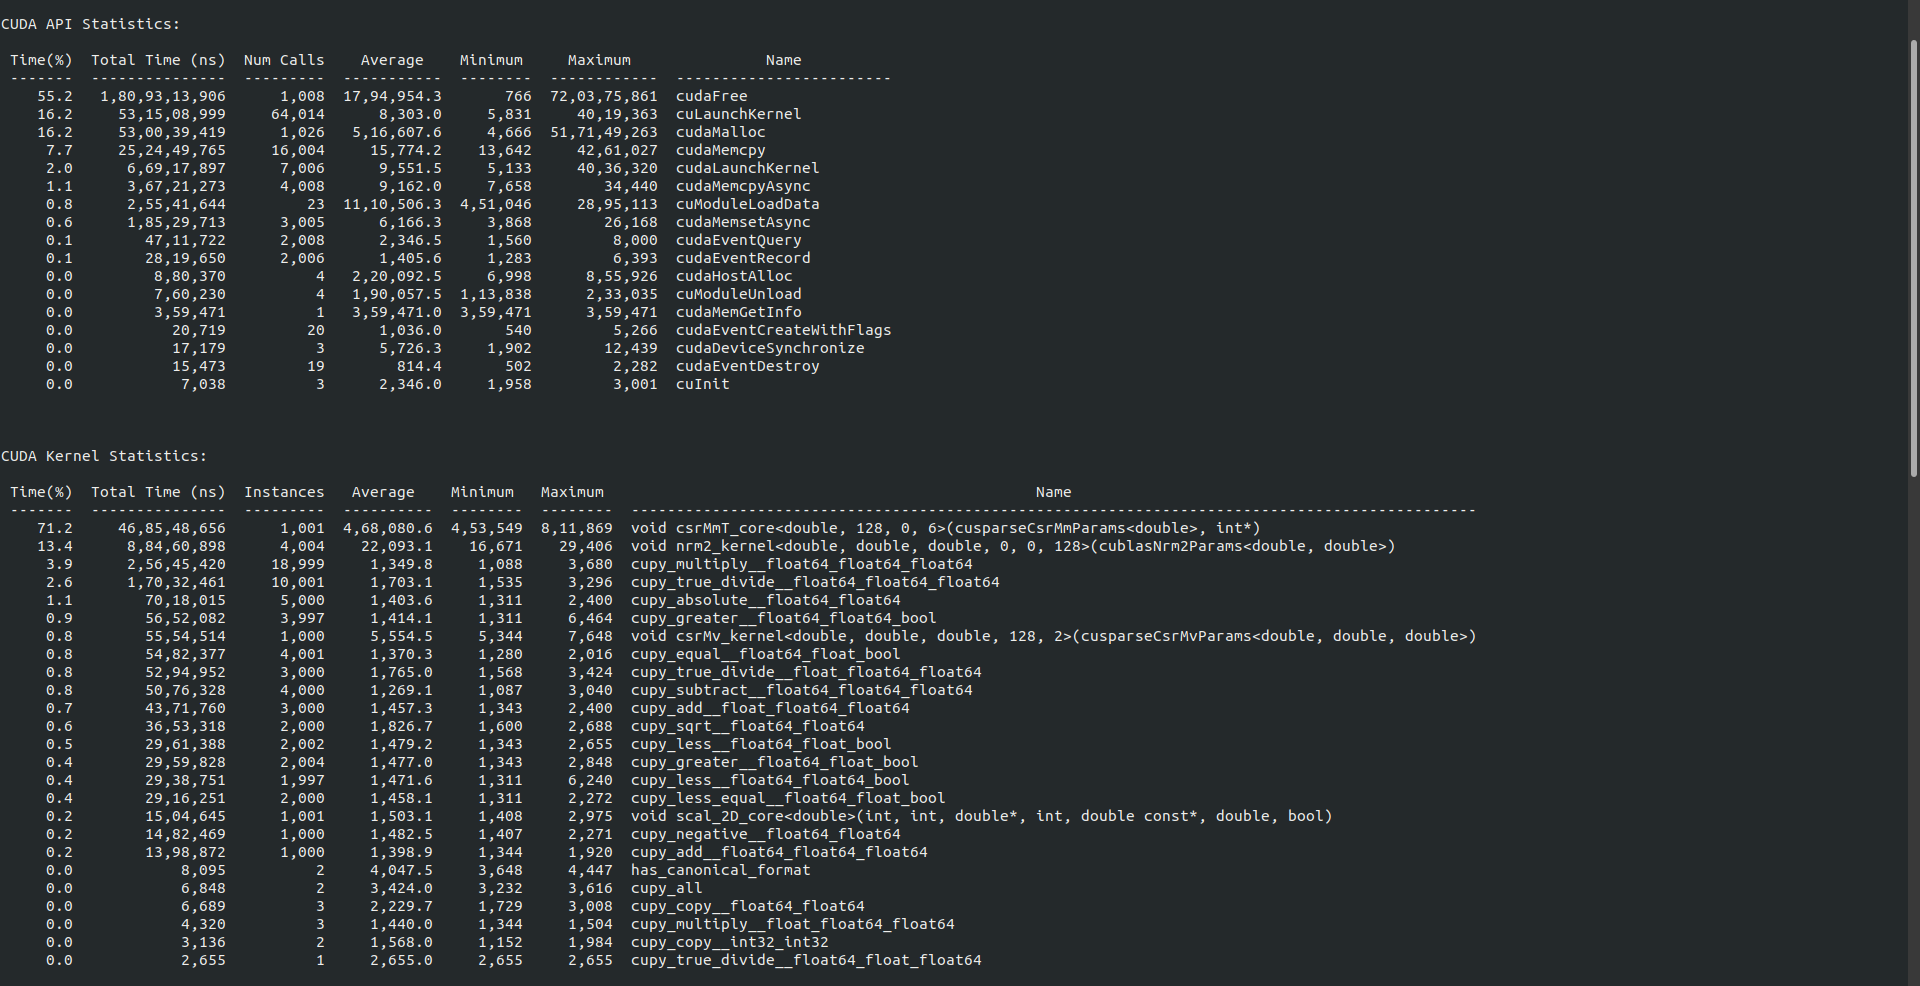This screenshot has width=1920, height=986.
Task: Click the 64,014 num calls value
Action: [x=298, y=114]
